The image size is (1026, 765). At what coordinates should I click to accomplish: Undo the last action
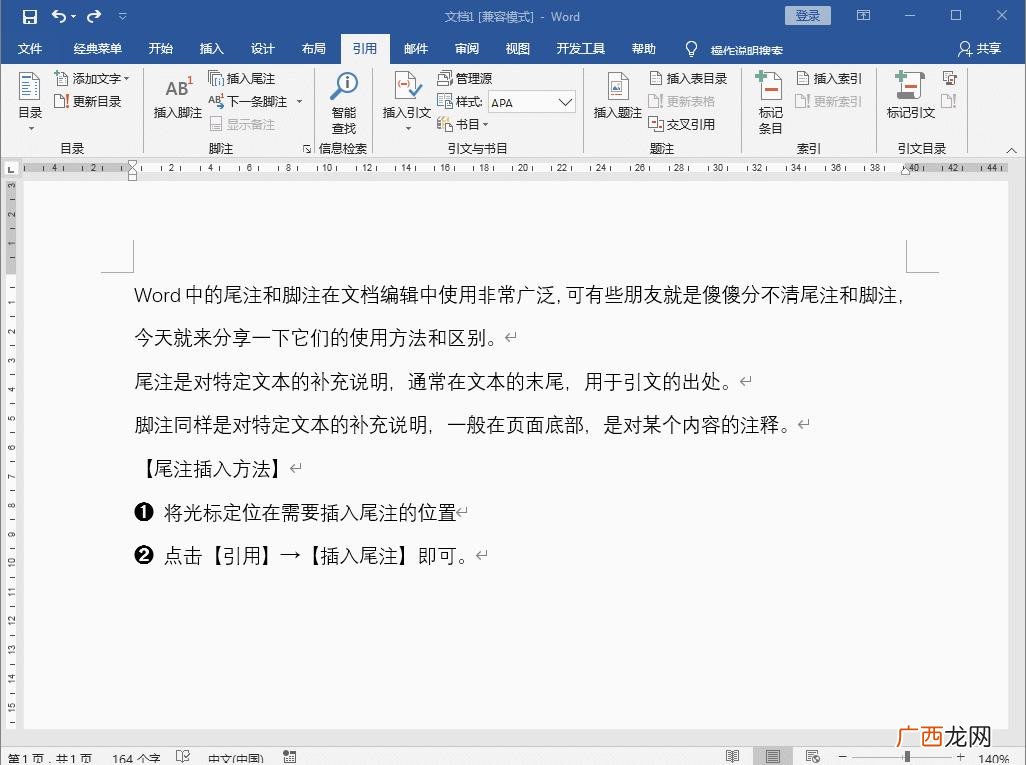pyautogui.click(x=59, y=16)
